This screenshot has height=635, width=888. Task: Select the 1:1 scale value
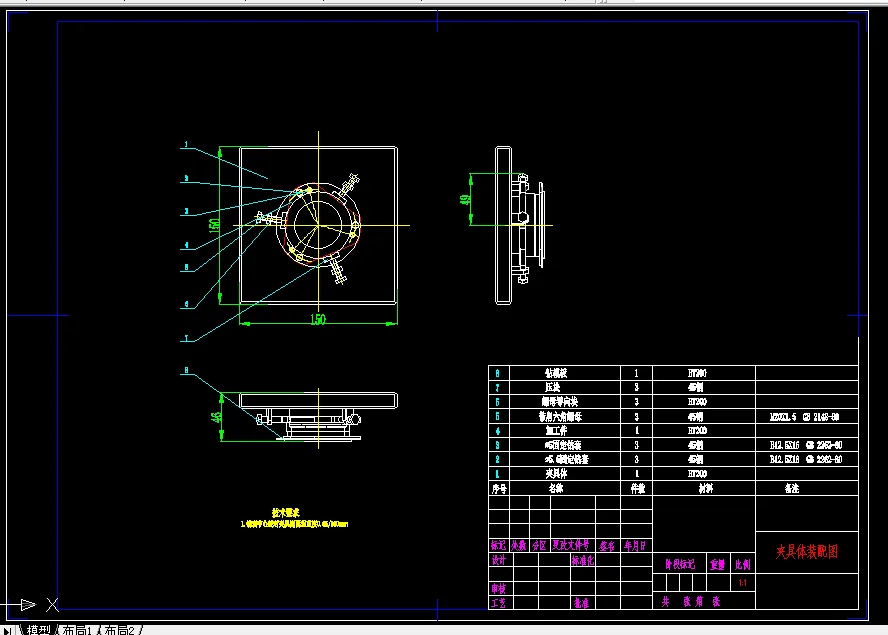pyautogui.click(x=742, y=583)
